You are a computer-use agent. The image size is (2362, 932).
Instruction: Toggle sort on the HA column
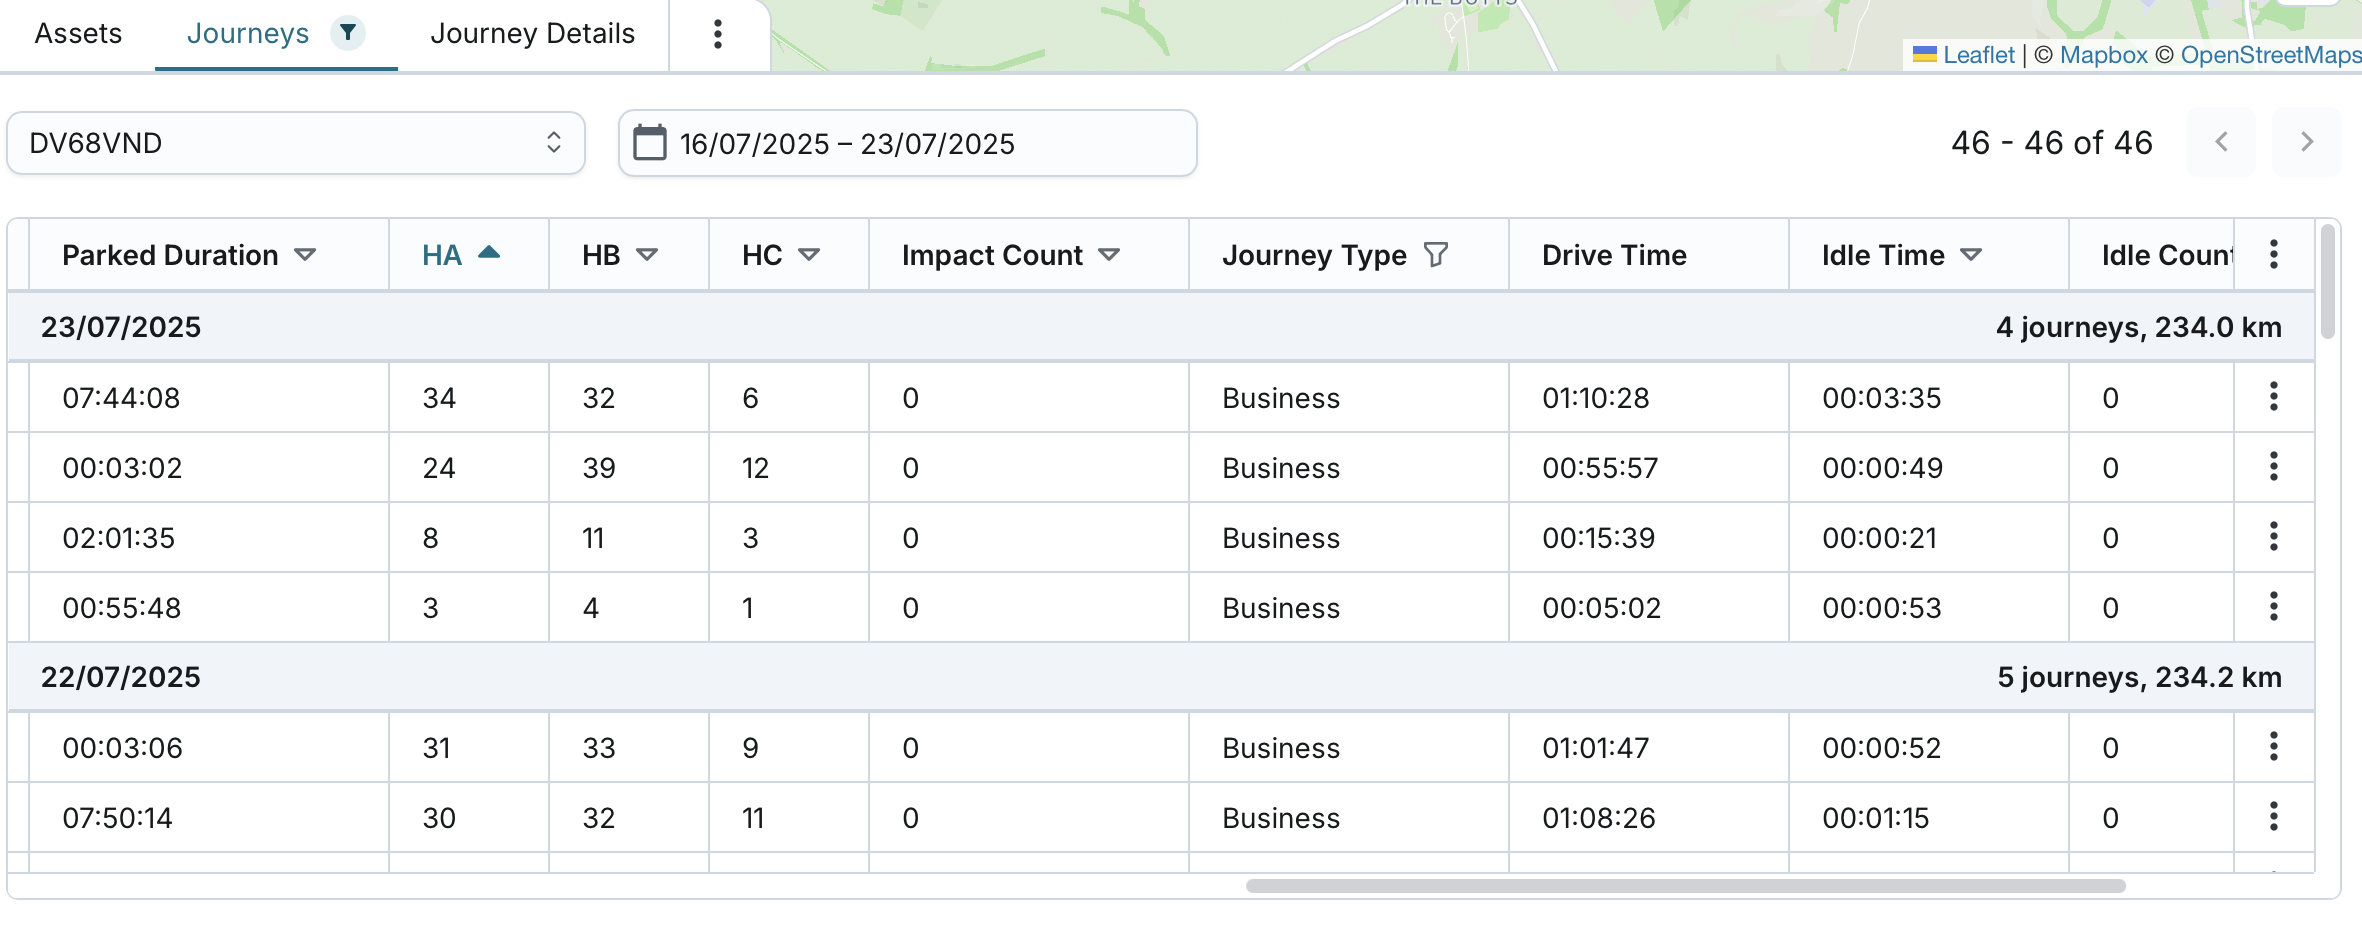point(488,254)
